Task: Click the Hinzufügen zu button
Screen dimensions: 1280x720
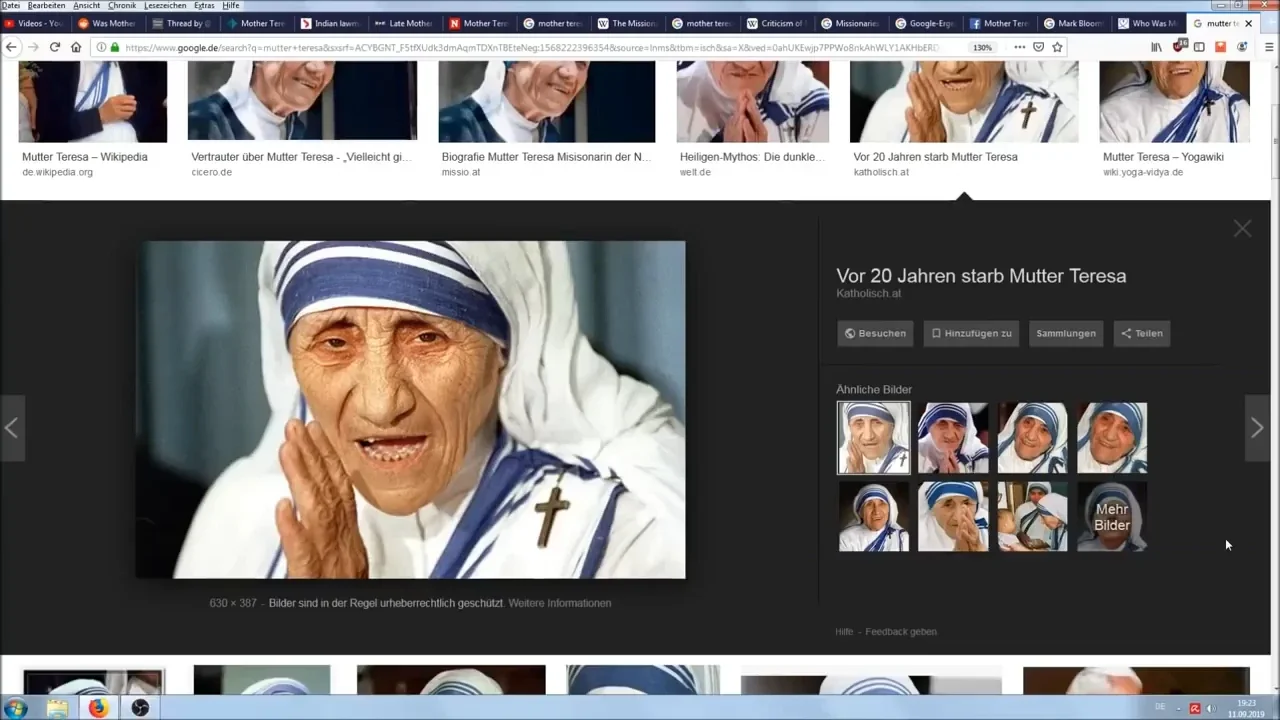Action: click(x=971, y=333)
